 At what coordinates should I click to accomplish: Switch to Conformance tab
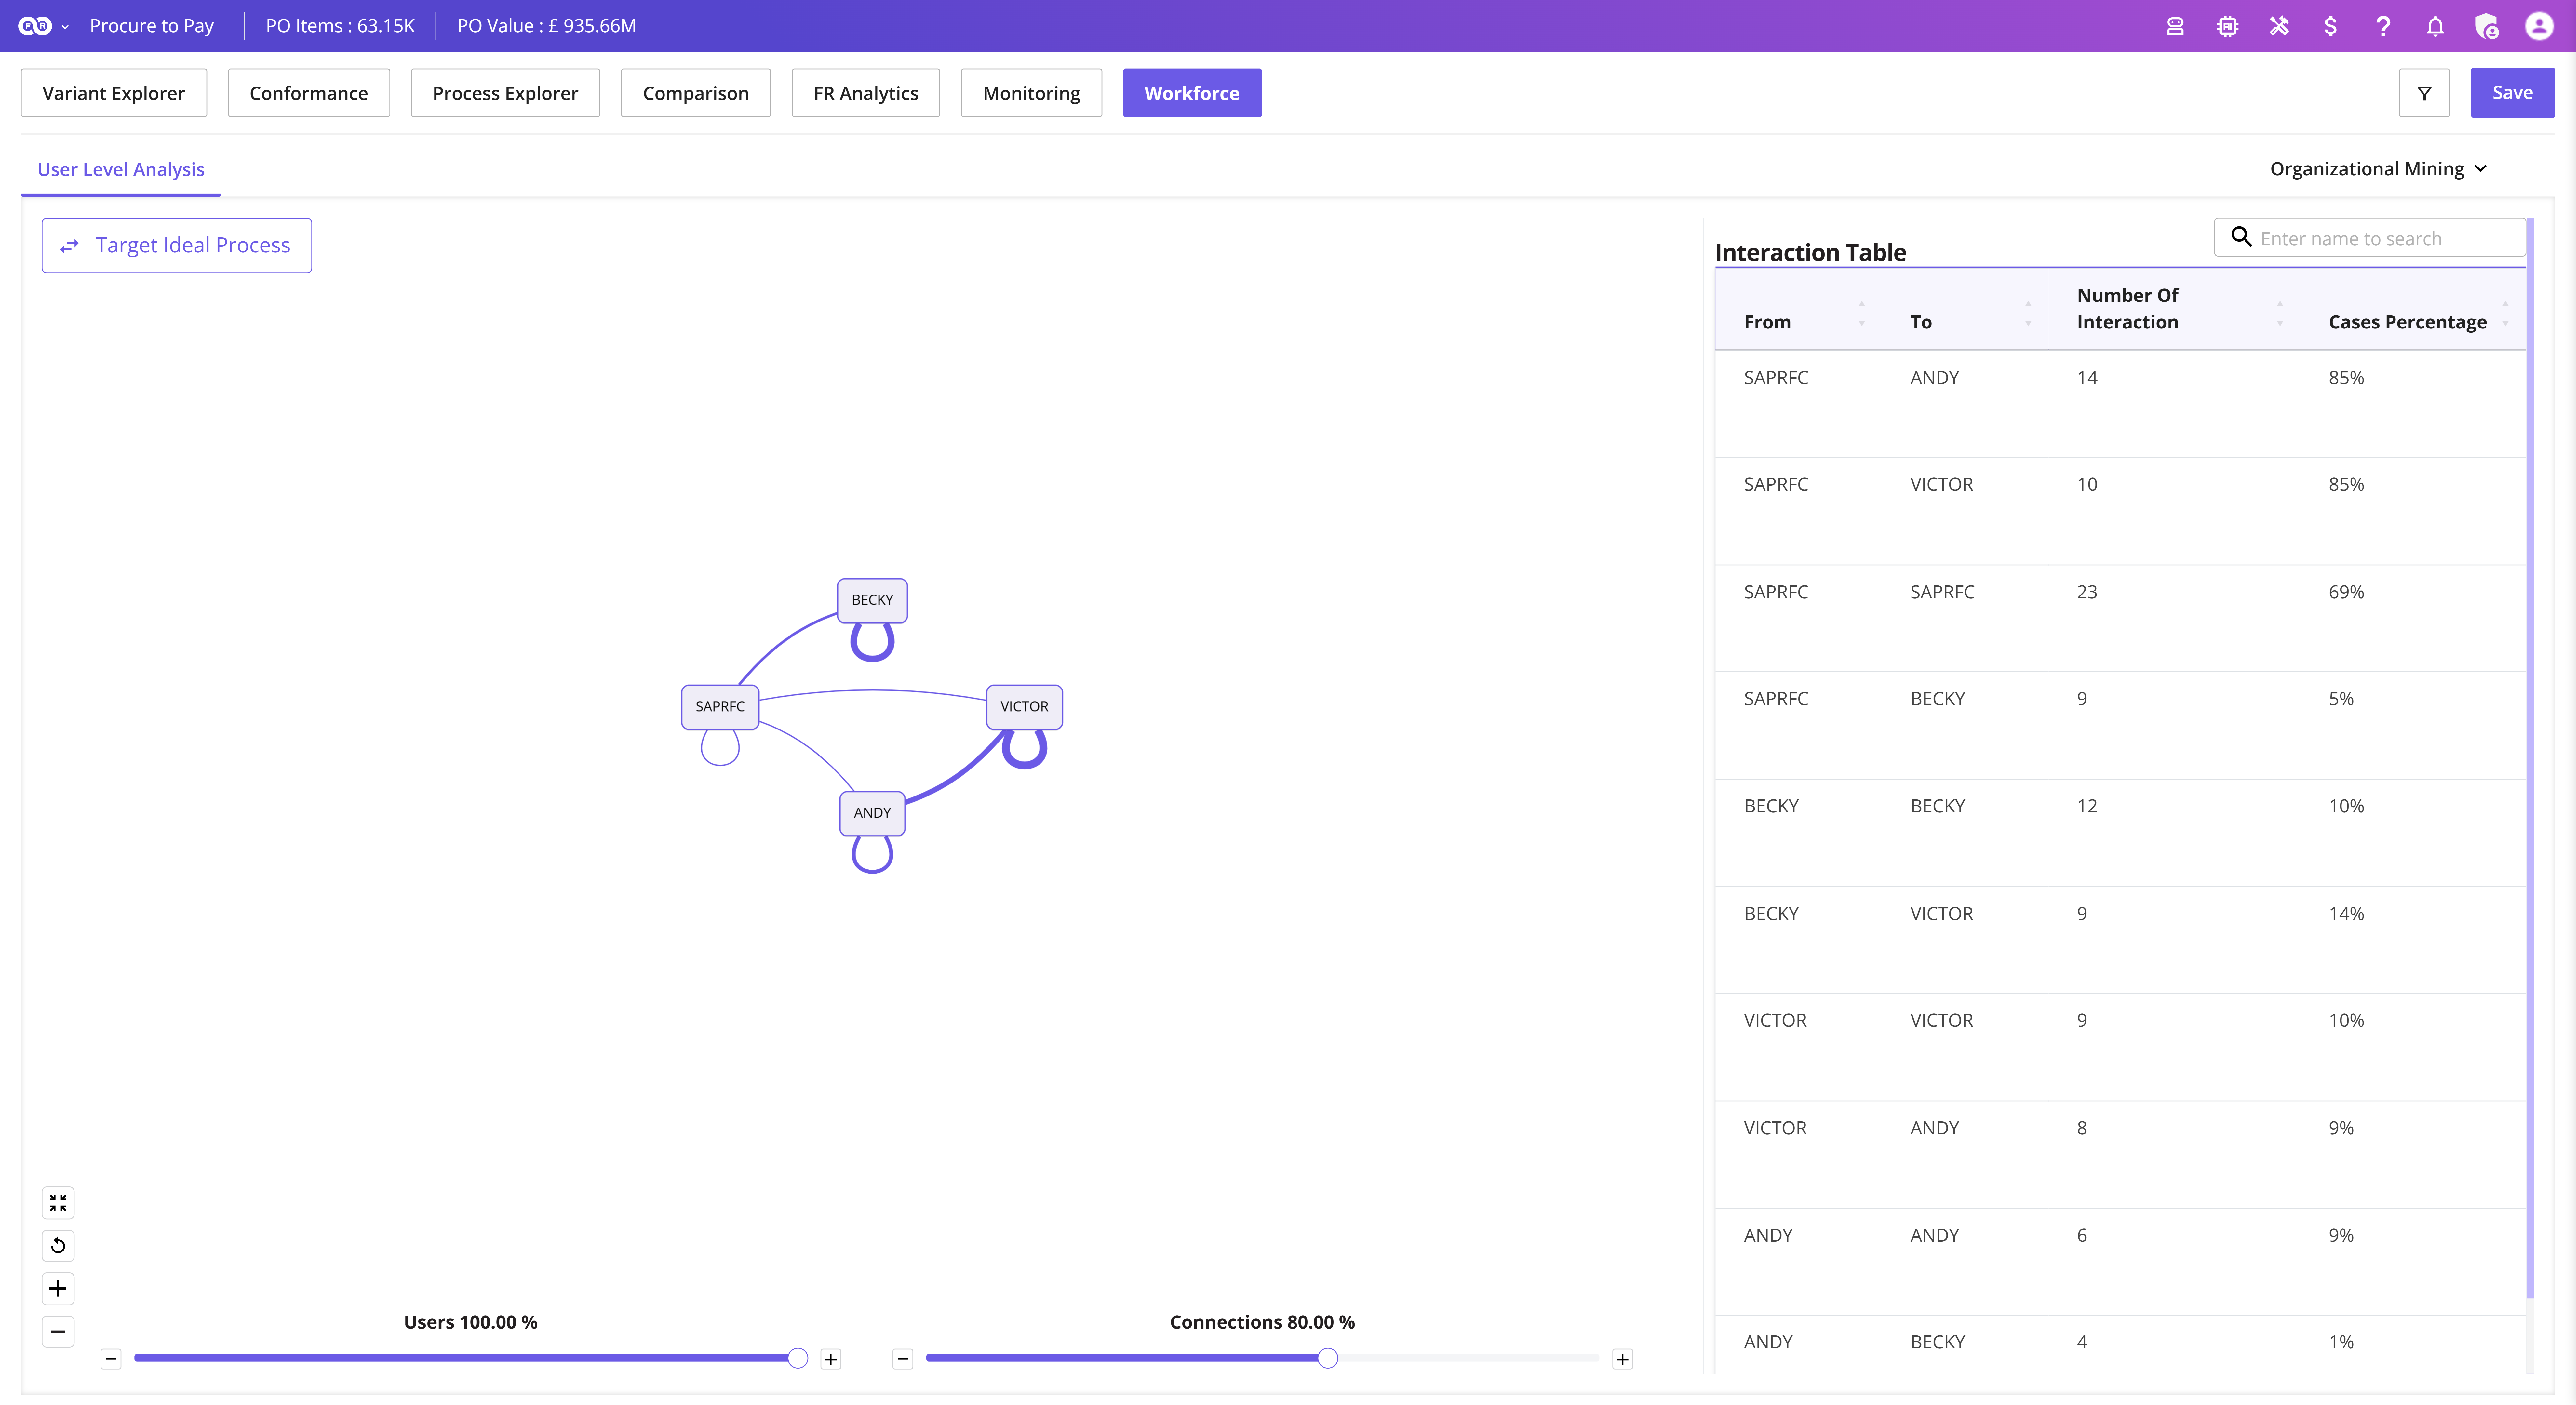(x=309, y=93)
